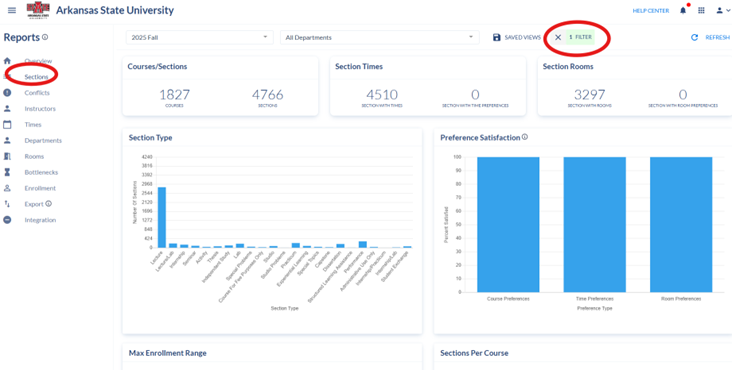Open the user account menu
The image size is (732, 370).
click(722, 10)
